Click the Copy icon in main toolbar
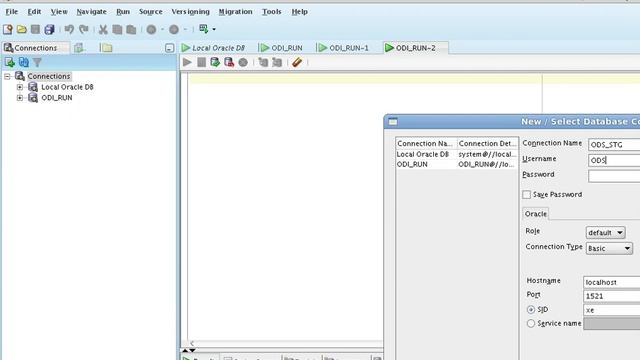640x360 pixels. pos(117,29)
